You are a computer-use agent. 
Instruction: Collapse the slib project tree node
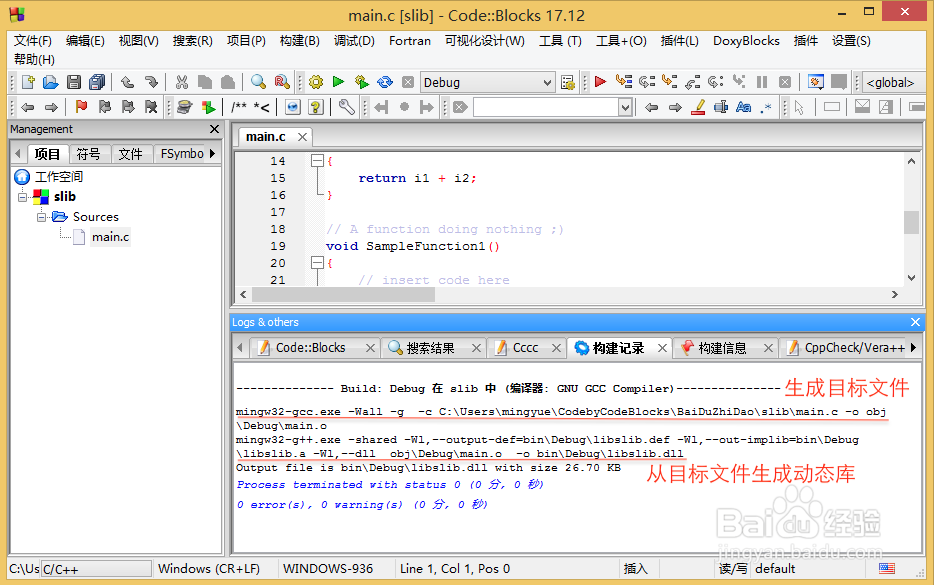[23, 197]
